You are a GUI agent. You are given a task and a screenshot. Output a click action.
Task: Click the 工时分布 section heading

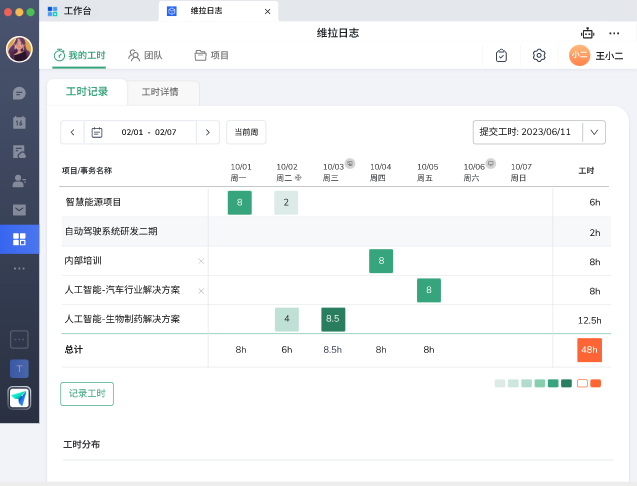click(82, 444)
